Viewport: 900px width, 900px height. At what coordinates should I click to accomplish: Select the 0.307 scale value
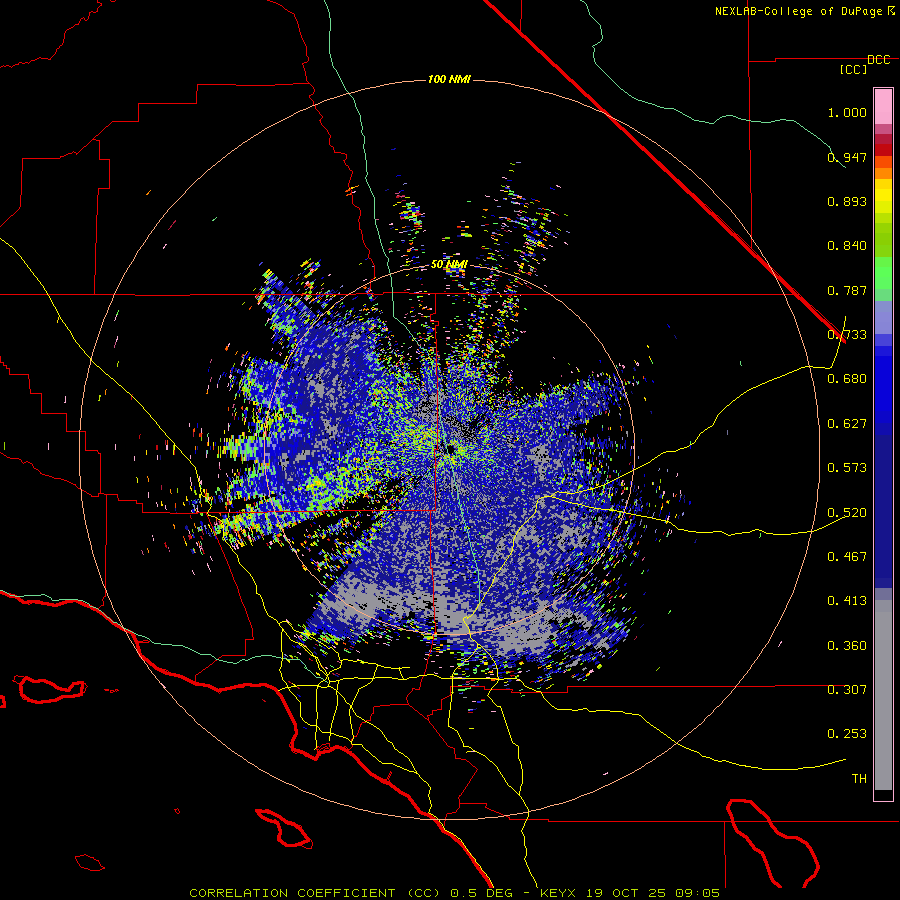[847, 690]
